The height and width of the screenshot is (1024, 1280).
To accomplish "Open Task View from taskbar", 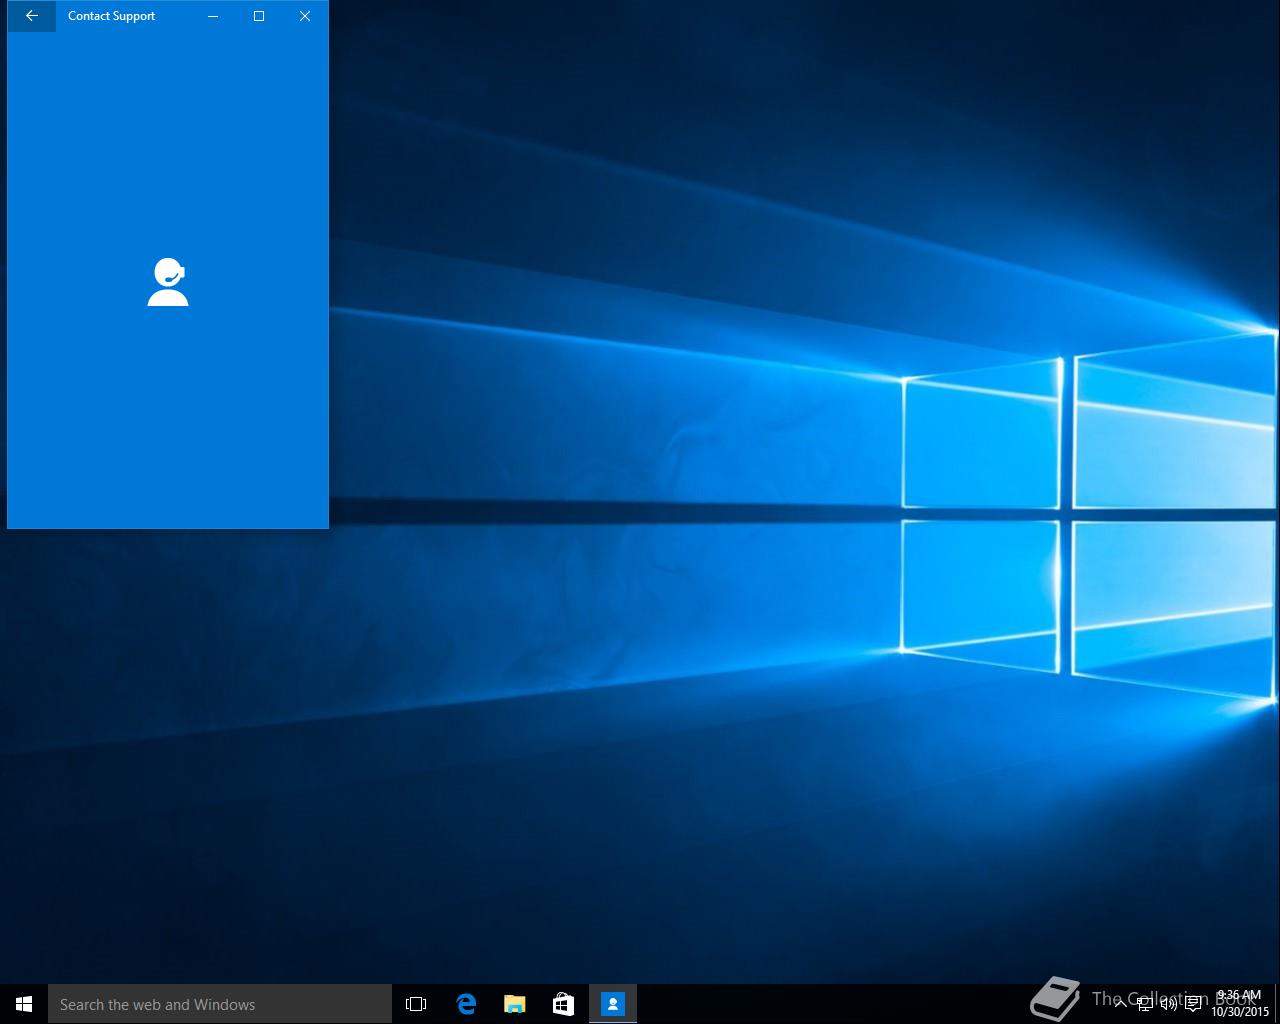I will (x=416, y=1004).
